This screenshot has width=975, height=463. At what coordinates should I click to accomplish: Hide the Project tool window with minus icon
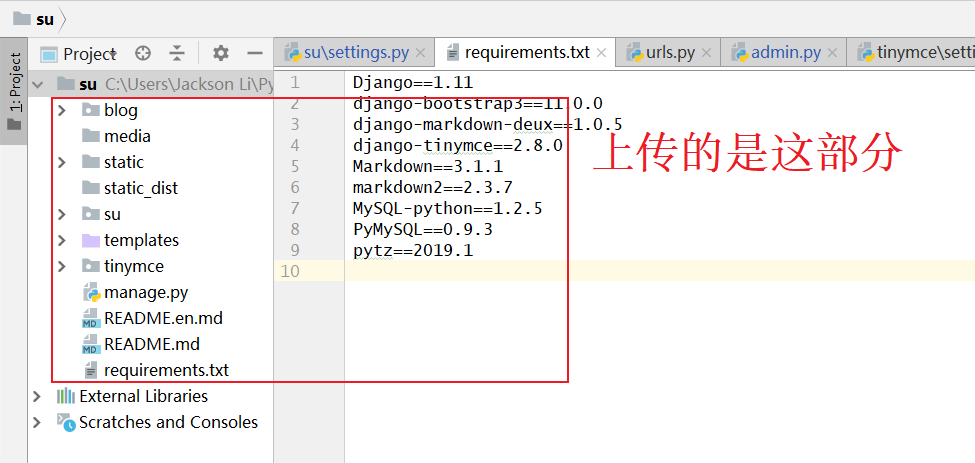[255, 53]
